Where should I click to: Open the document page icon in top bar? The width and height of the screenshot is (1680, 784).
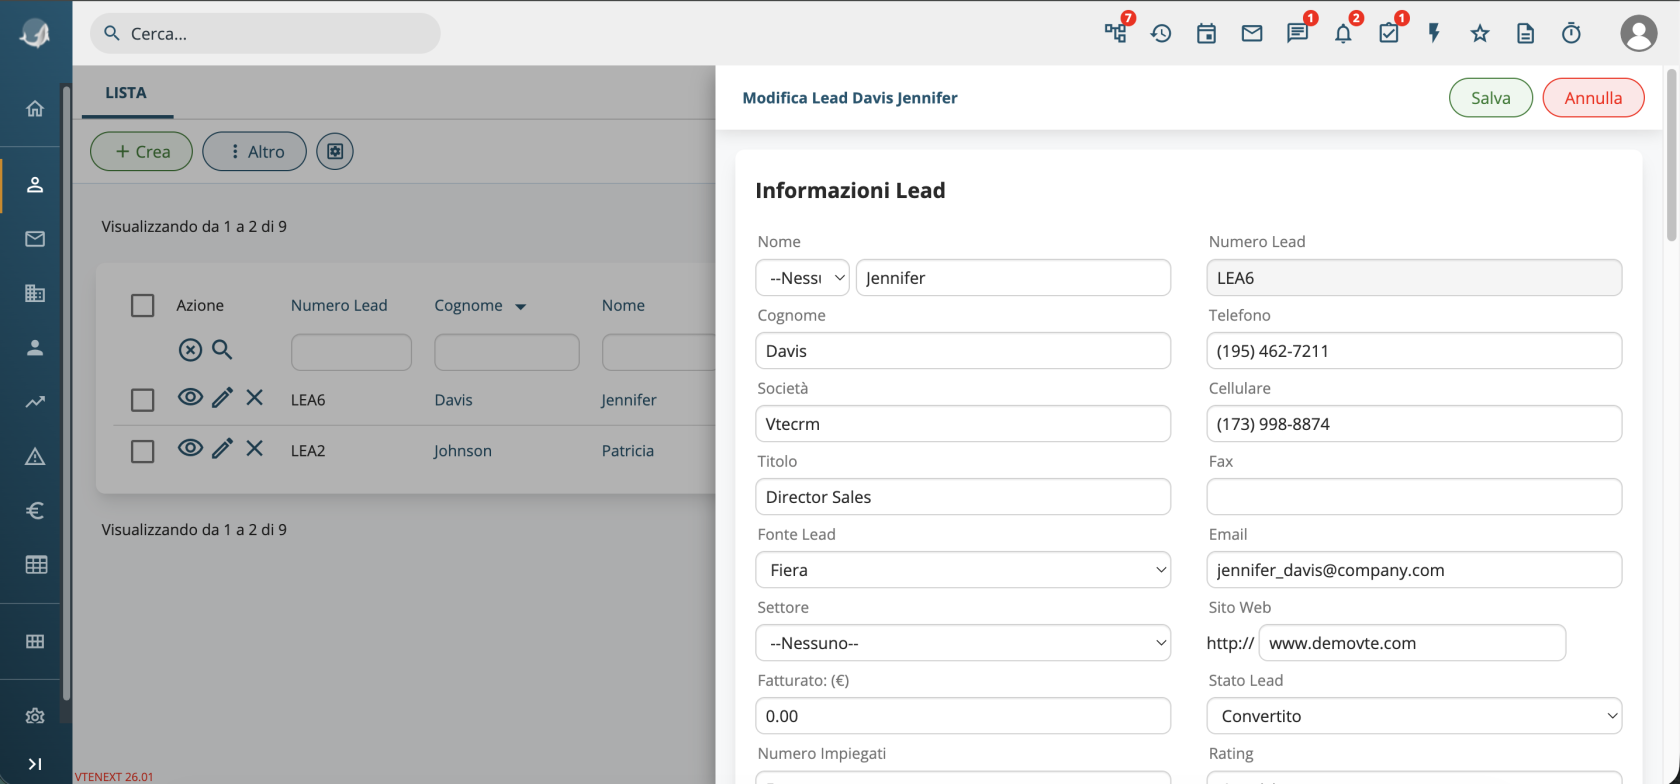tap(1525, 33)
